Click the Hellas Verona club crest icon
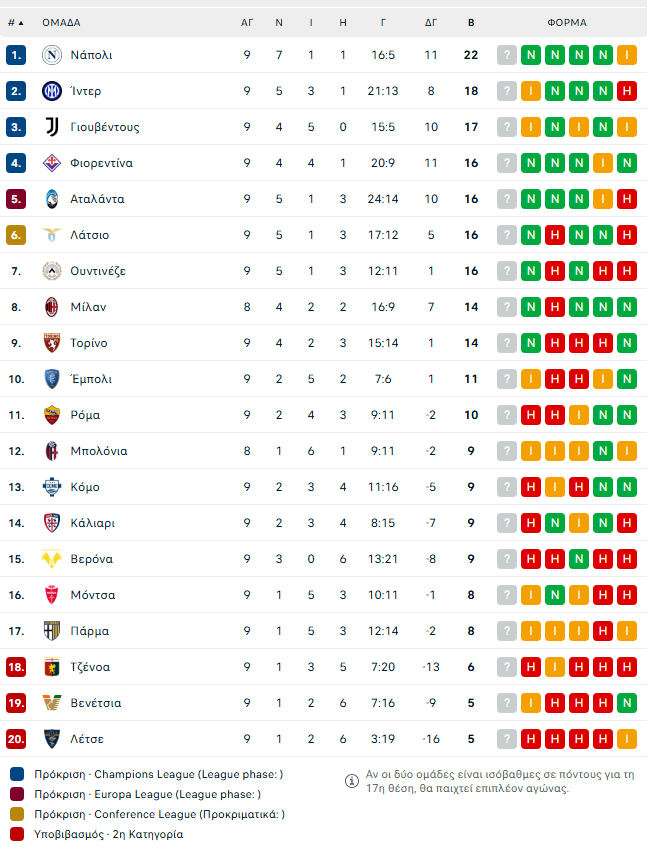 click(x=52, y=559)
